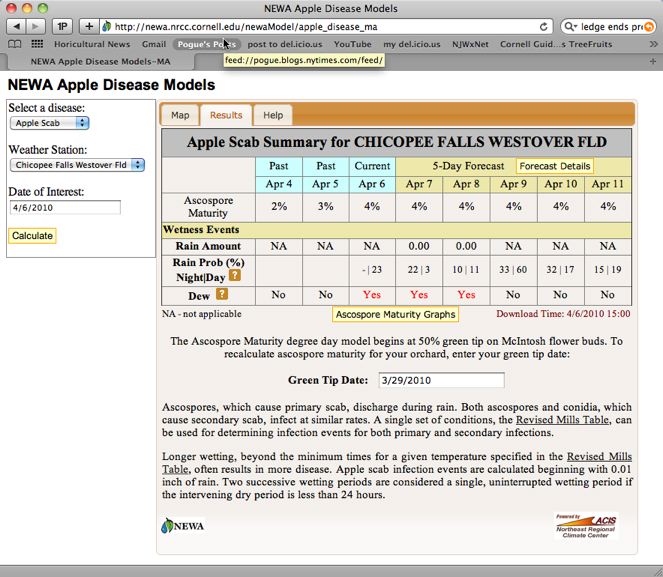
Task: Click the 5-Day Forecast header label
Action: point(468,166)
